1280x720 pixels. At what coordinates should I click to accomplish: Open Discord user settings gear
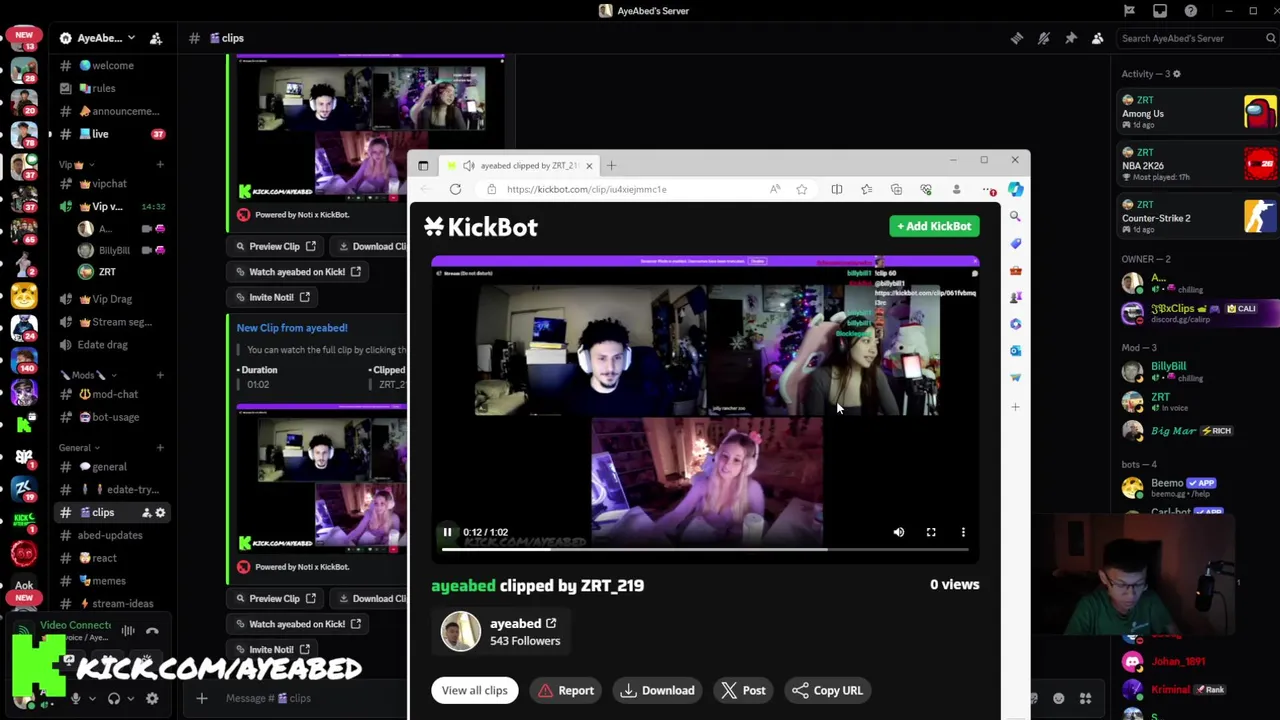click(152, 699)
